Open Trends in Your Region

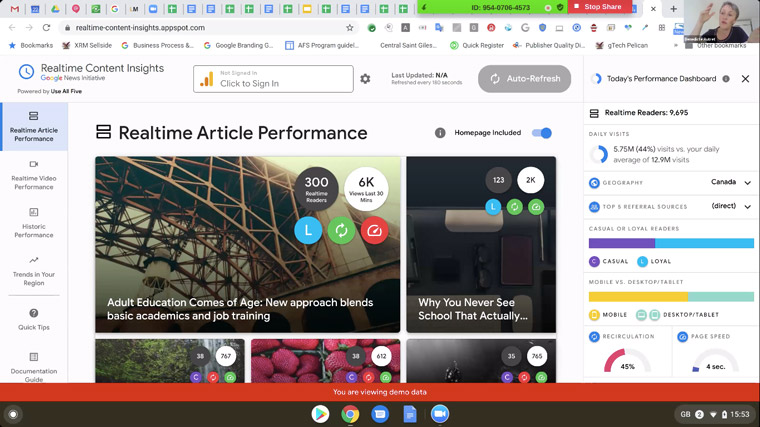(x=33, y=271)
